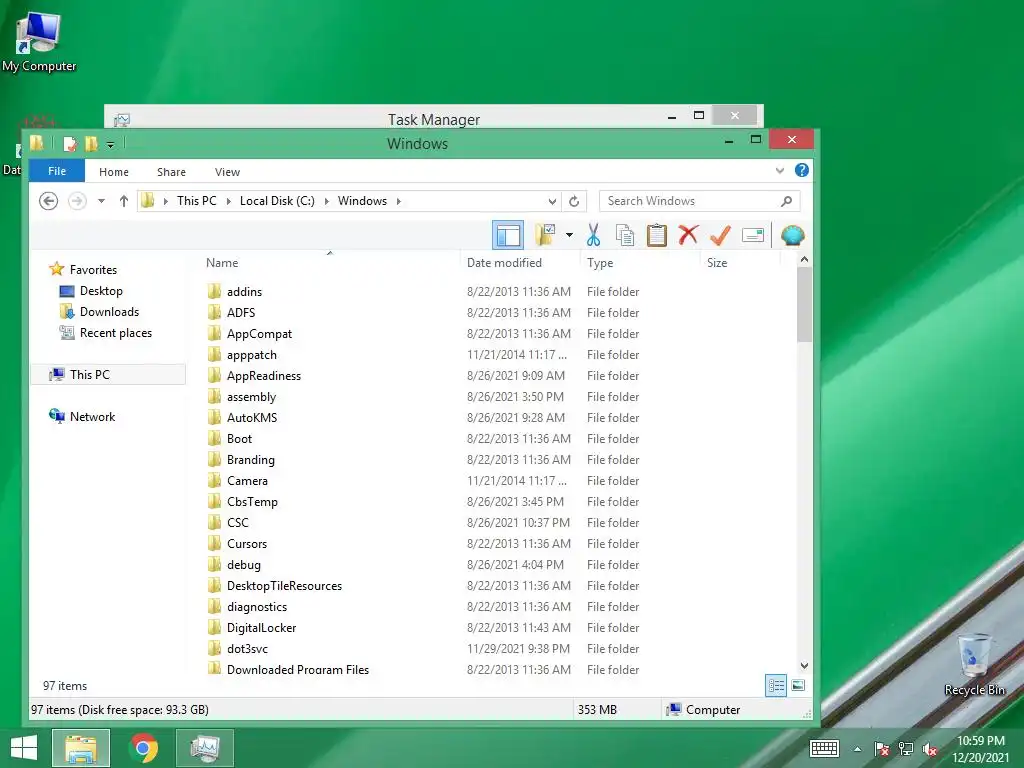Open the Start menu
Viewport: 1024px width, 768px height.
24,748
